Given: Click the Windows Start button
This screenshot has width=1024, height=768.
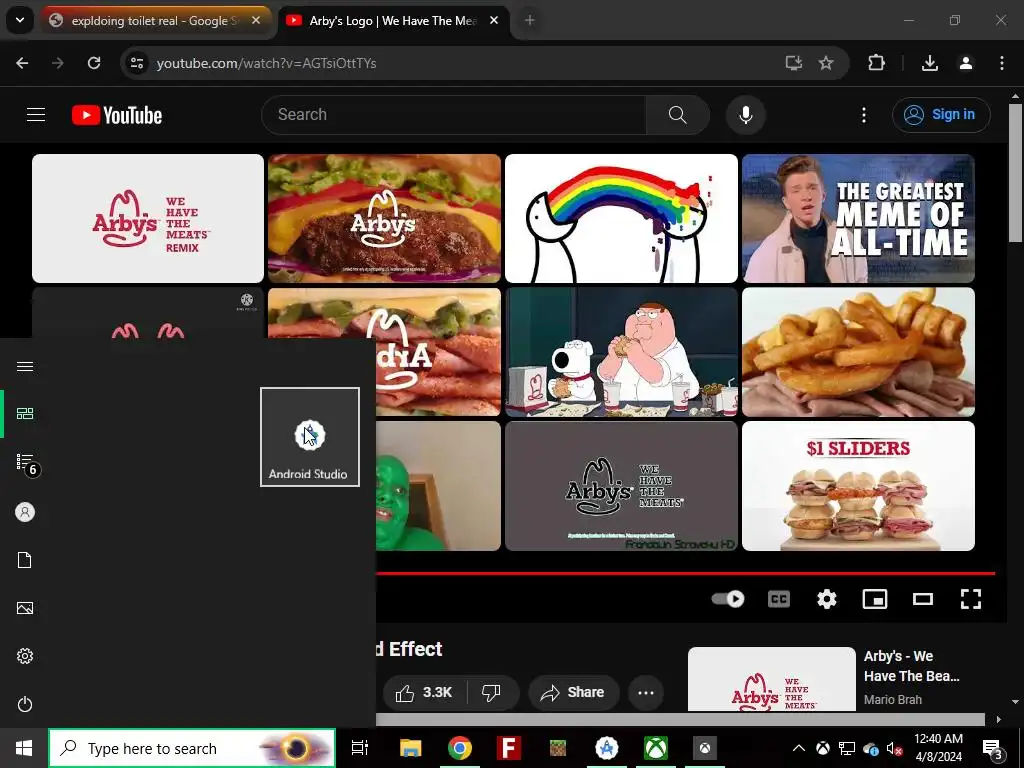Looking at the screenshot, I should [24, 748].
